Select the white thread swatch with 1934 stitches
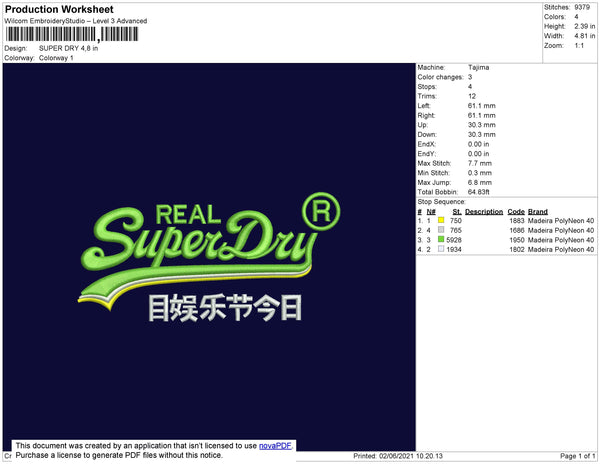This screenshot has width=600, height=464. click(x=441, y=249)
